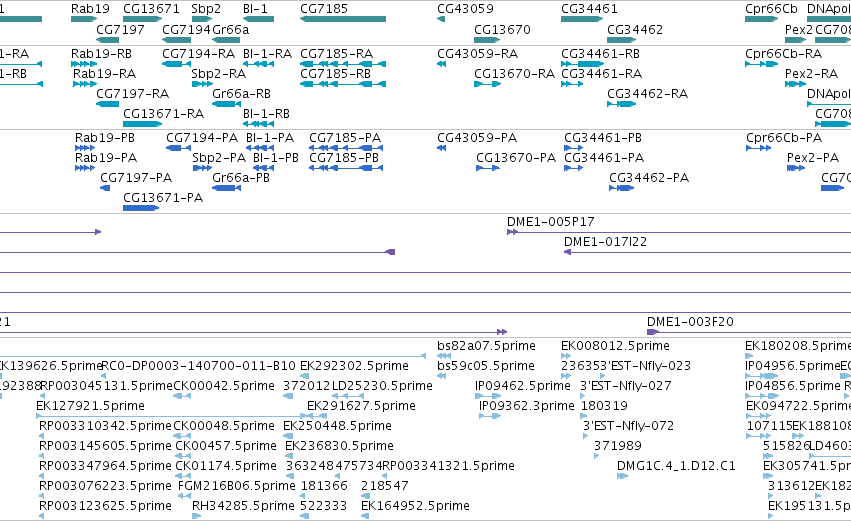This screenshot has width=851, height=521.
Task: Open transcript CG34461-RA
Action: click(601, 73)
